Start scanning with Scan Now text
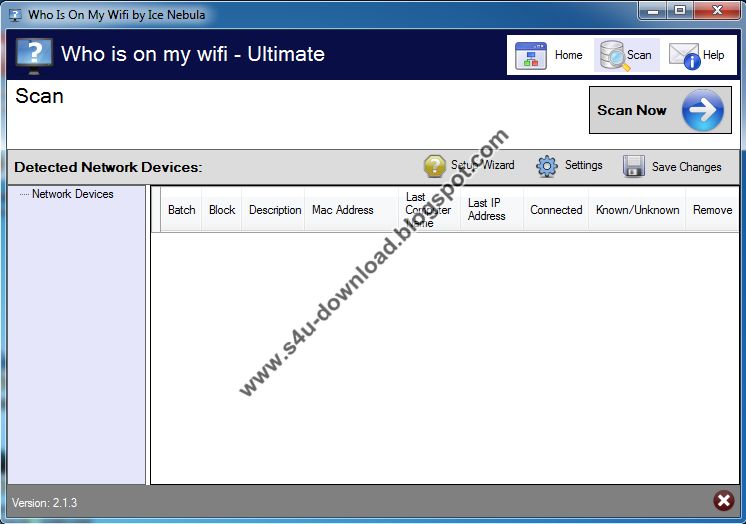Screen dimensions: 746x524 pyautogui.click(x=632, y=110)
